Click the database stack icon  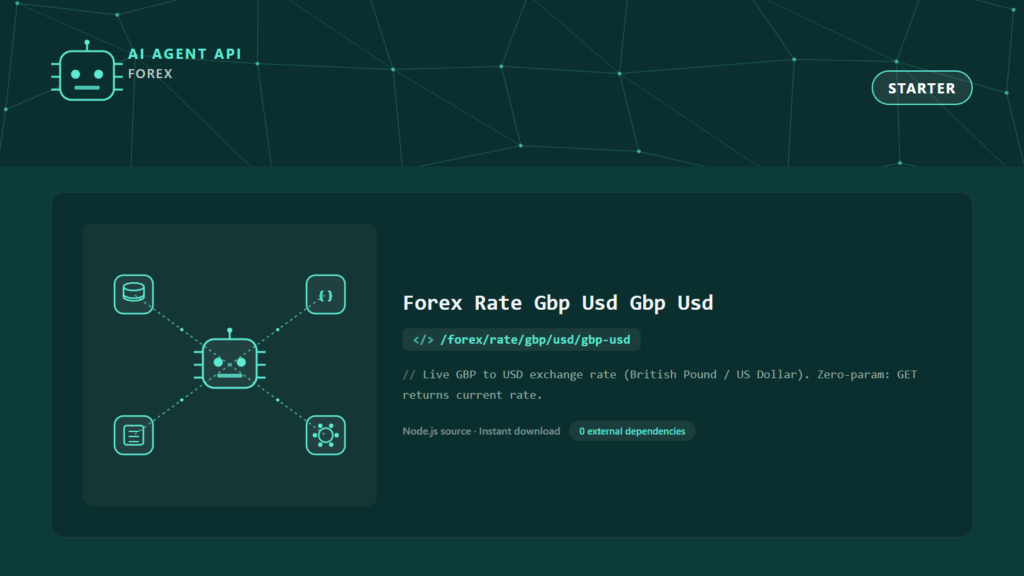coord(134,295)
